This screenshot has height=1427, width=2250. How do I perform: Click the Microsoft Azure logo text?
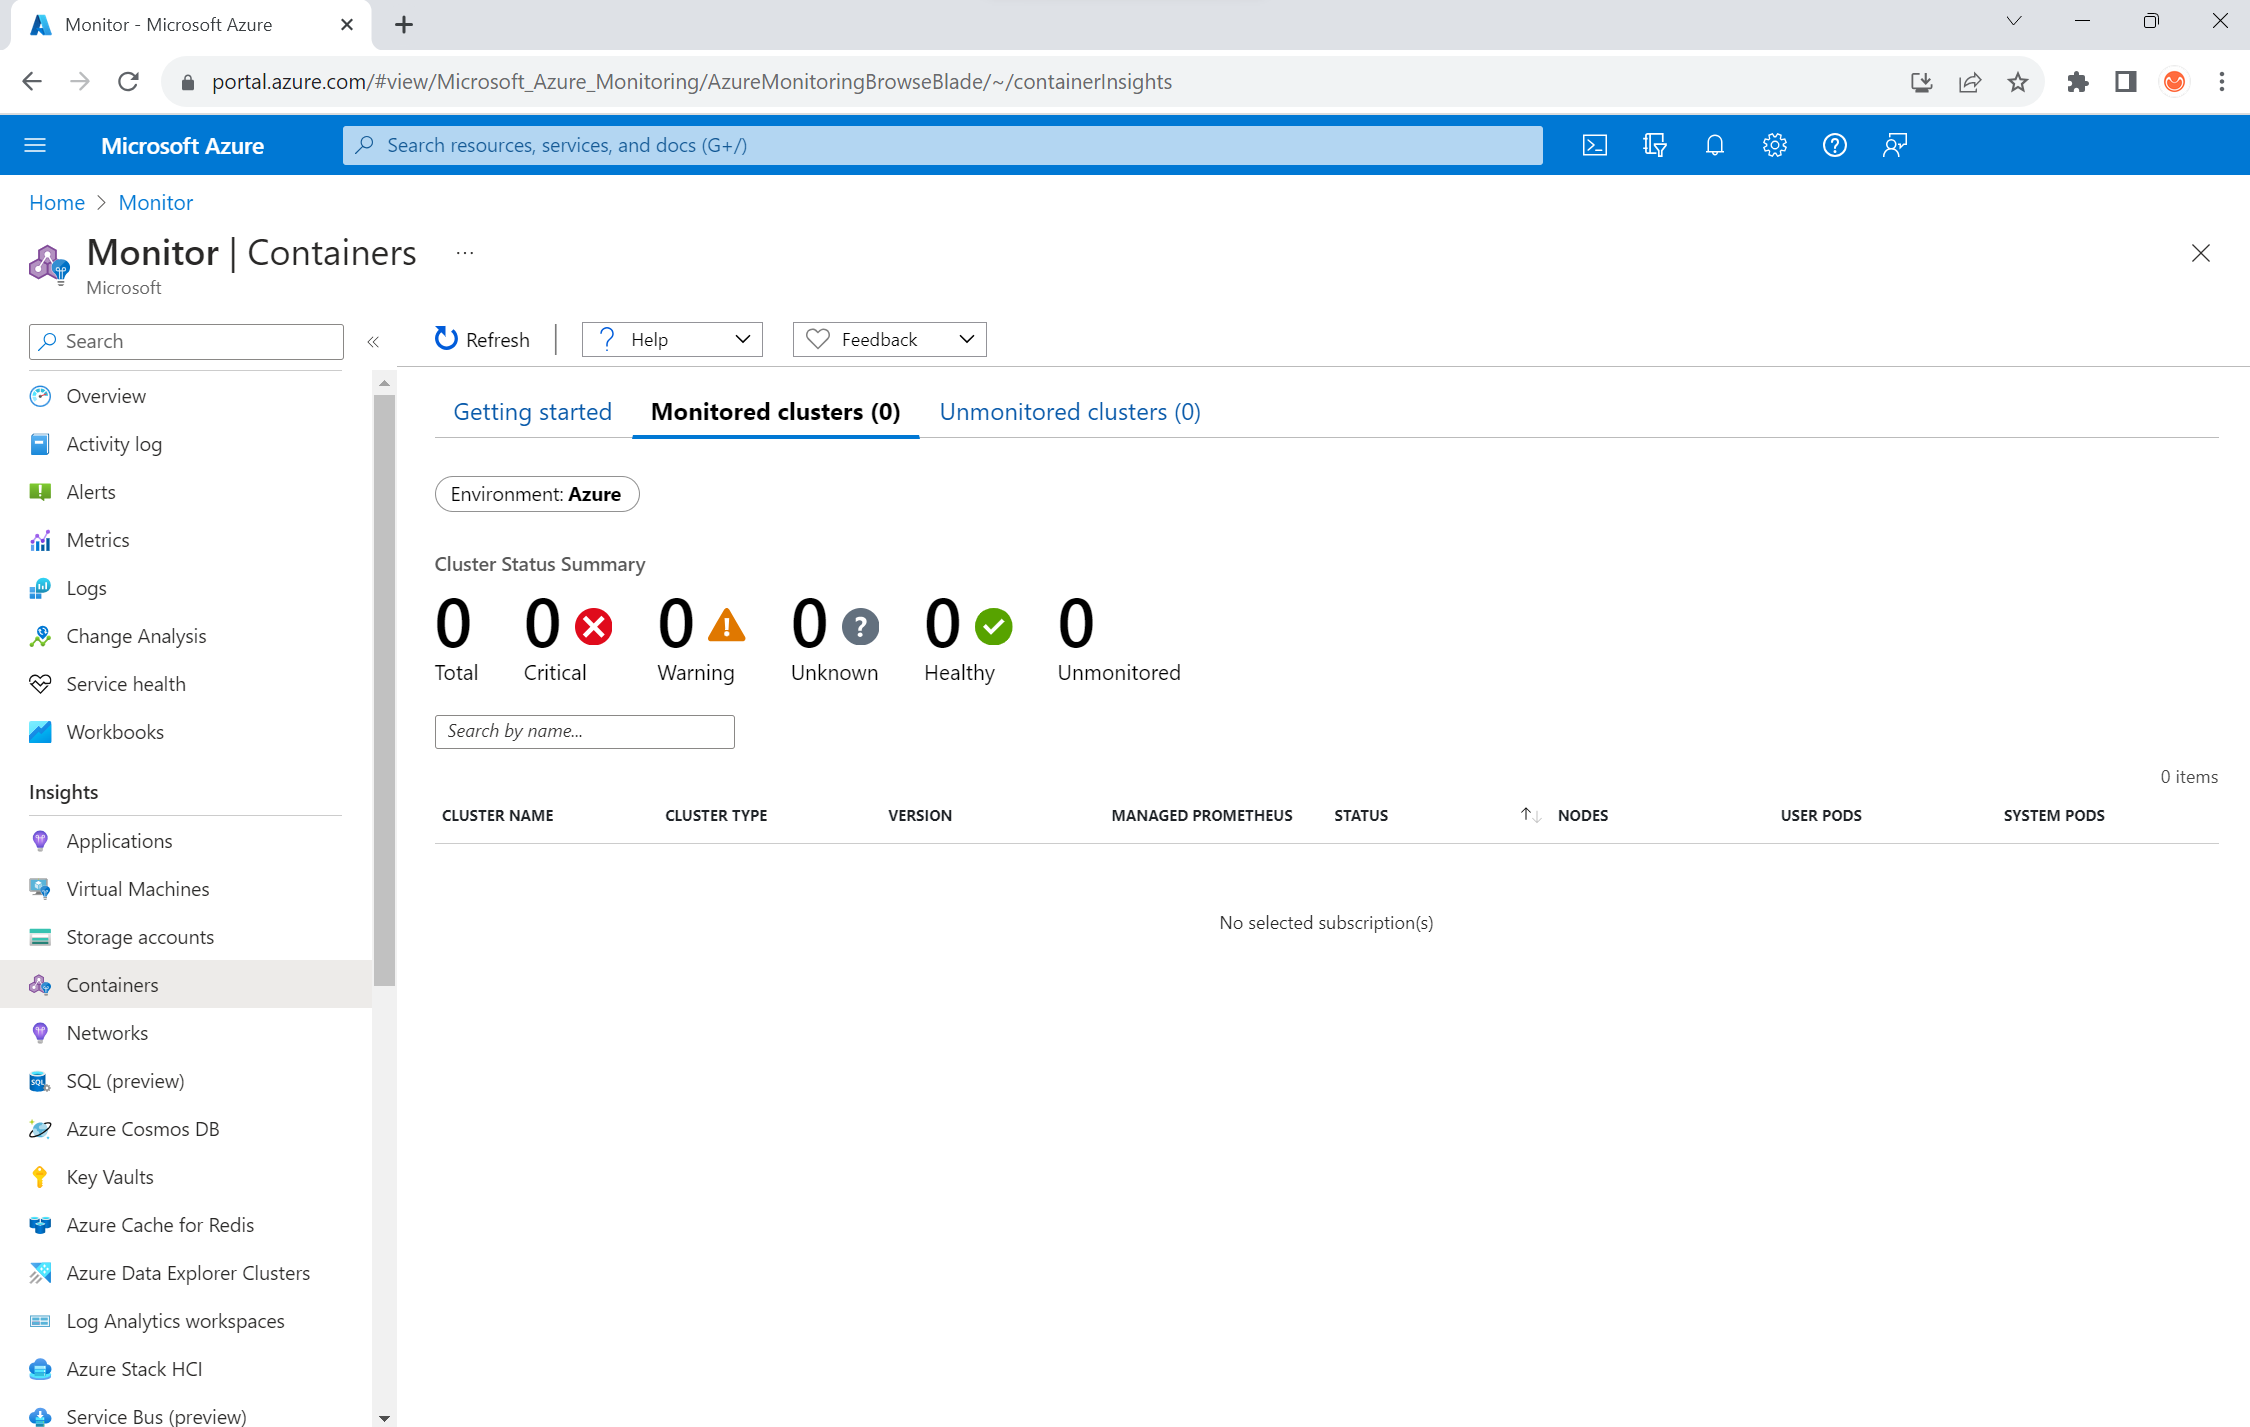(183, 145)
